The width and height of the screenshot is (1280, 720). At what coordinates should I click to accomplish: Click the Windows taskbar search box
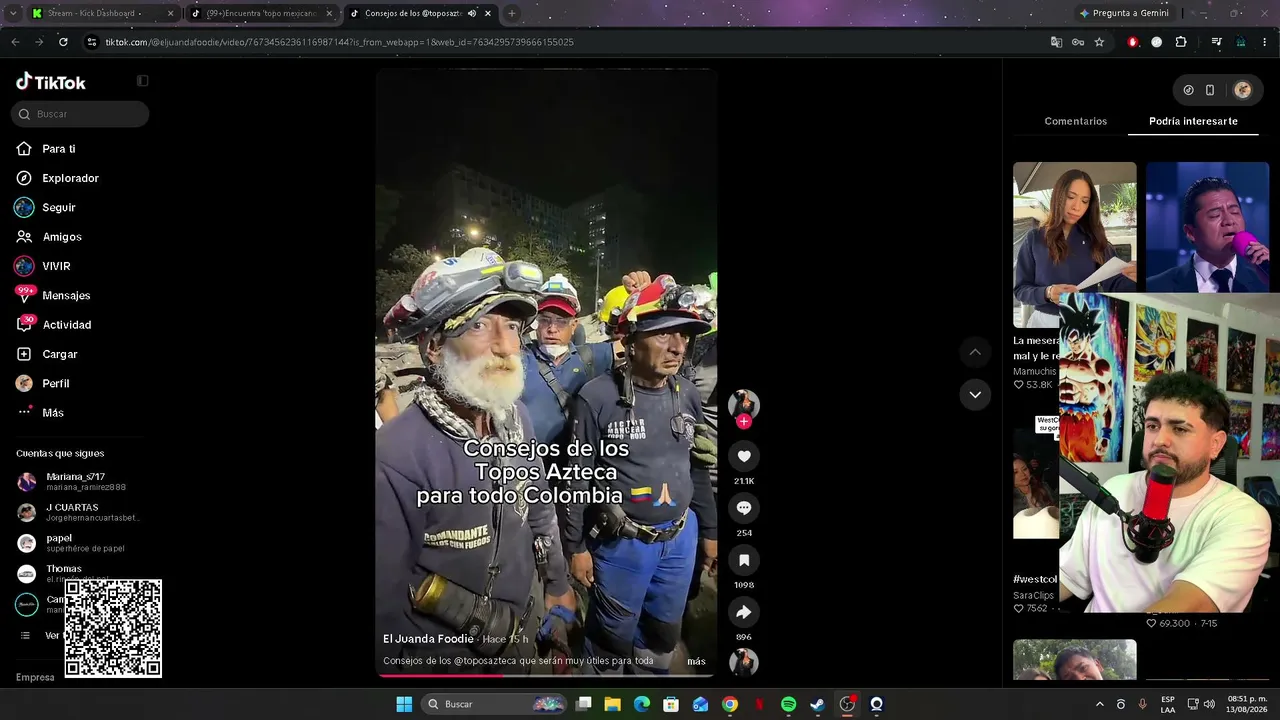pos(493,704)
